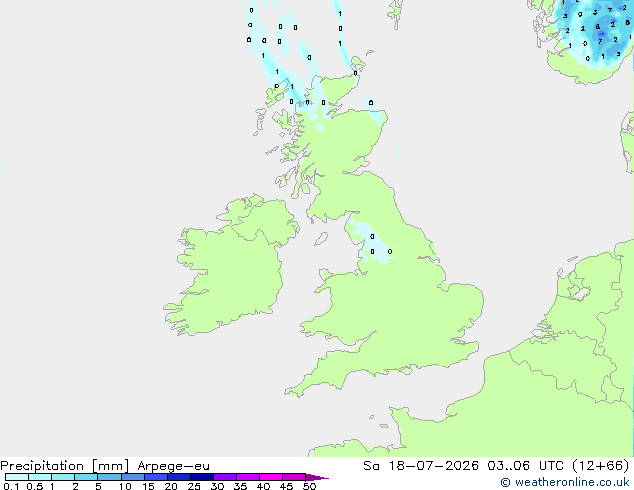The image size is (634, 490).
Task: Click the 5–10 mm legend color swatch
Action: [x=109, y=477]
